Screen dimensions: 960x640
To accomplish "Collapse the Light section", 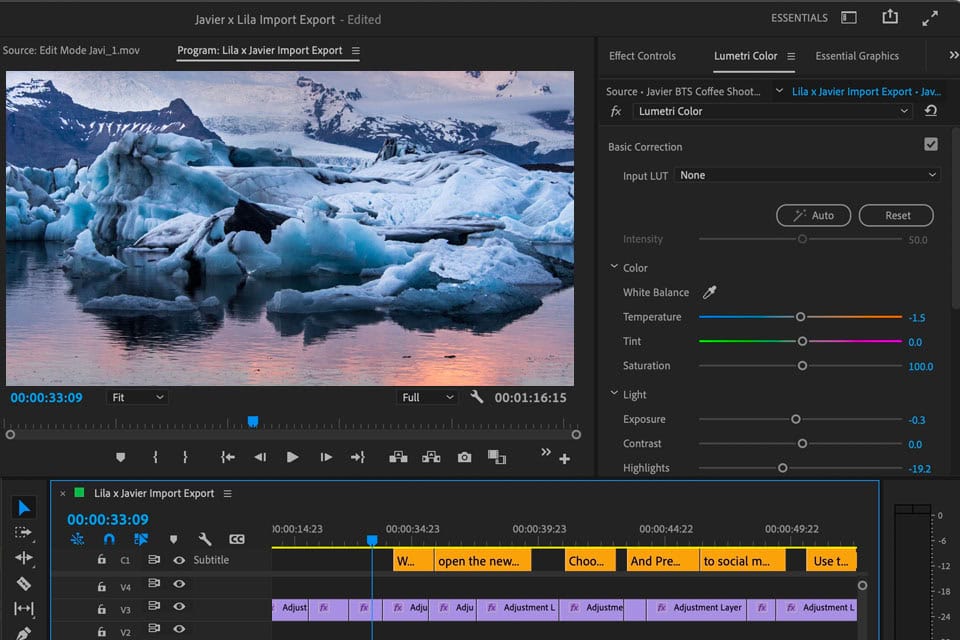I will tap(614, 395).
